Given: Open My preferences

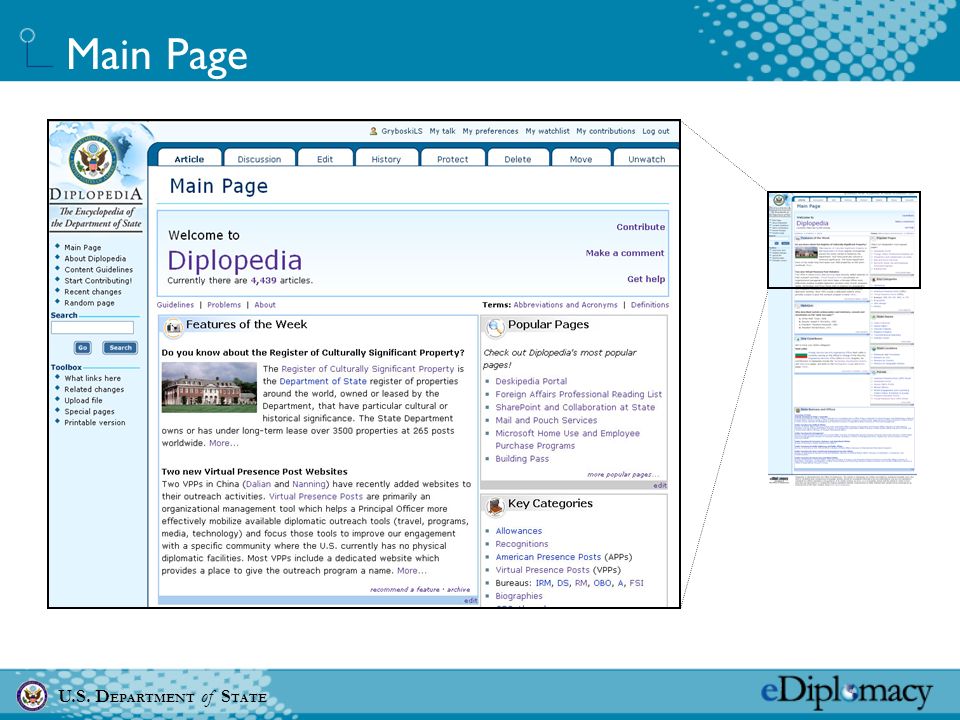Looking at the screenshot, I should (490, 131).
